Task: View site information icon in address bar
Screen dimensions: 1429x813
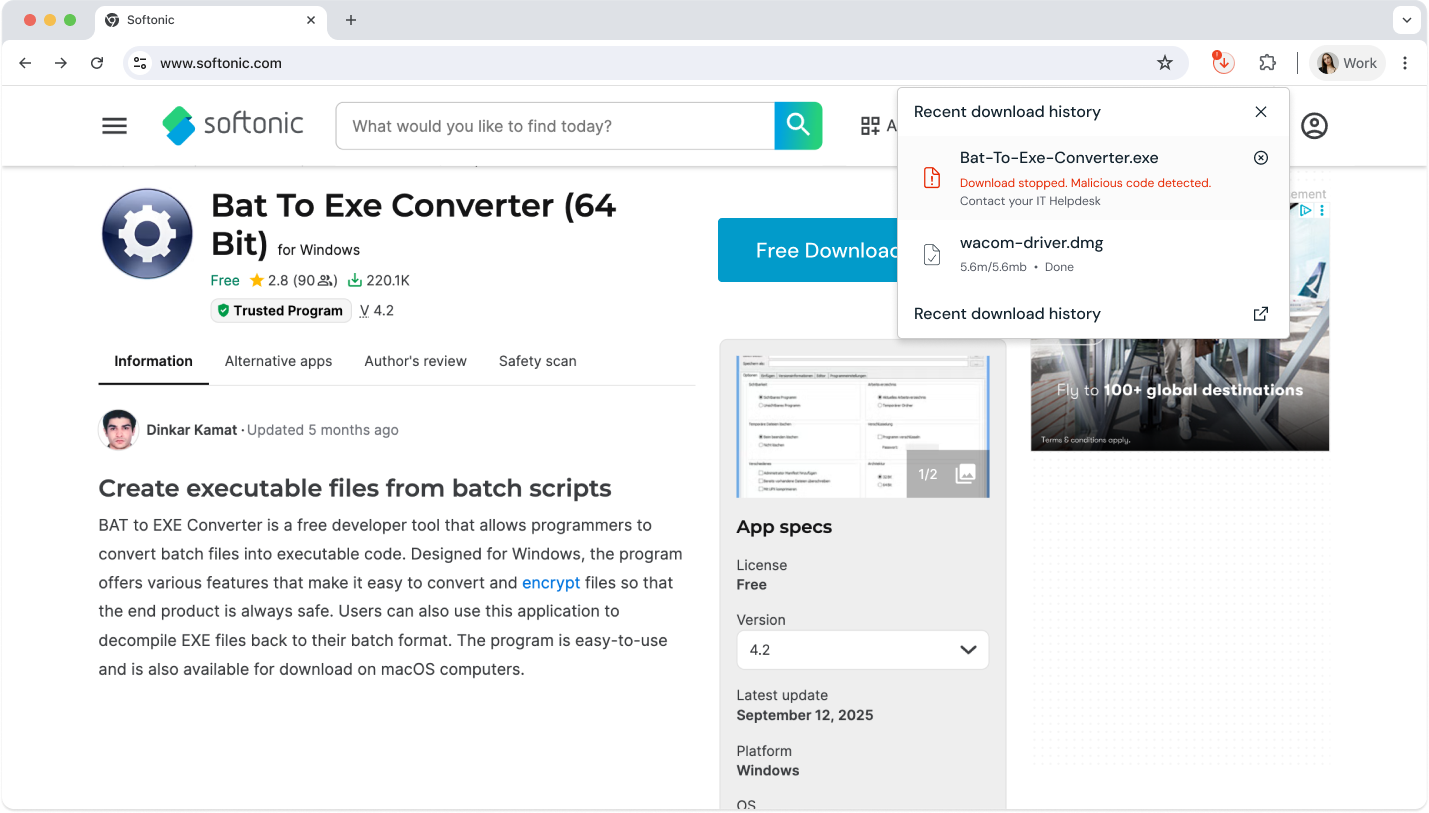Action: coord(141,63)
